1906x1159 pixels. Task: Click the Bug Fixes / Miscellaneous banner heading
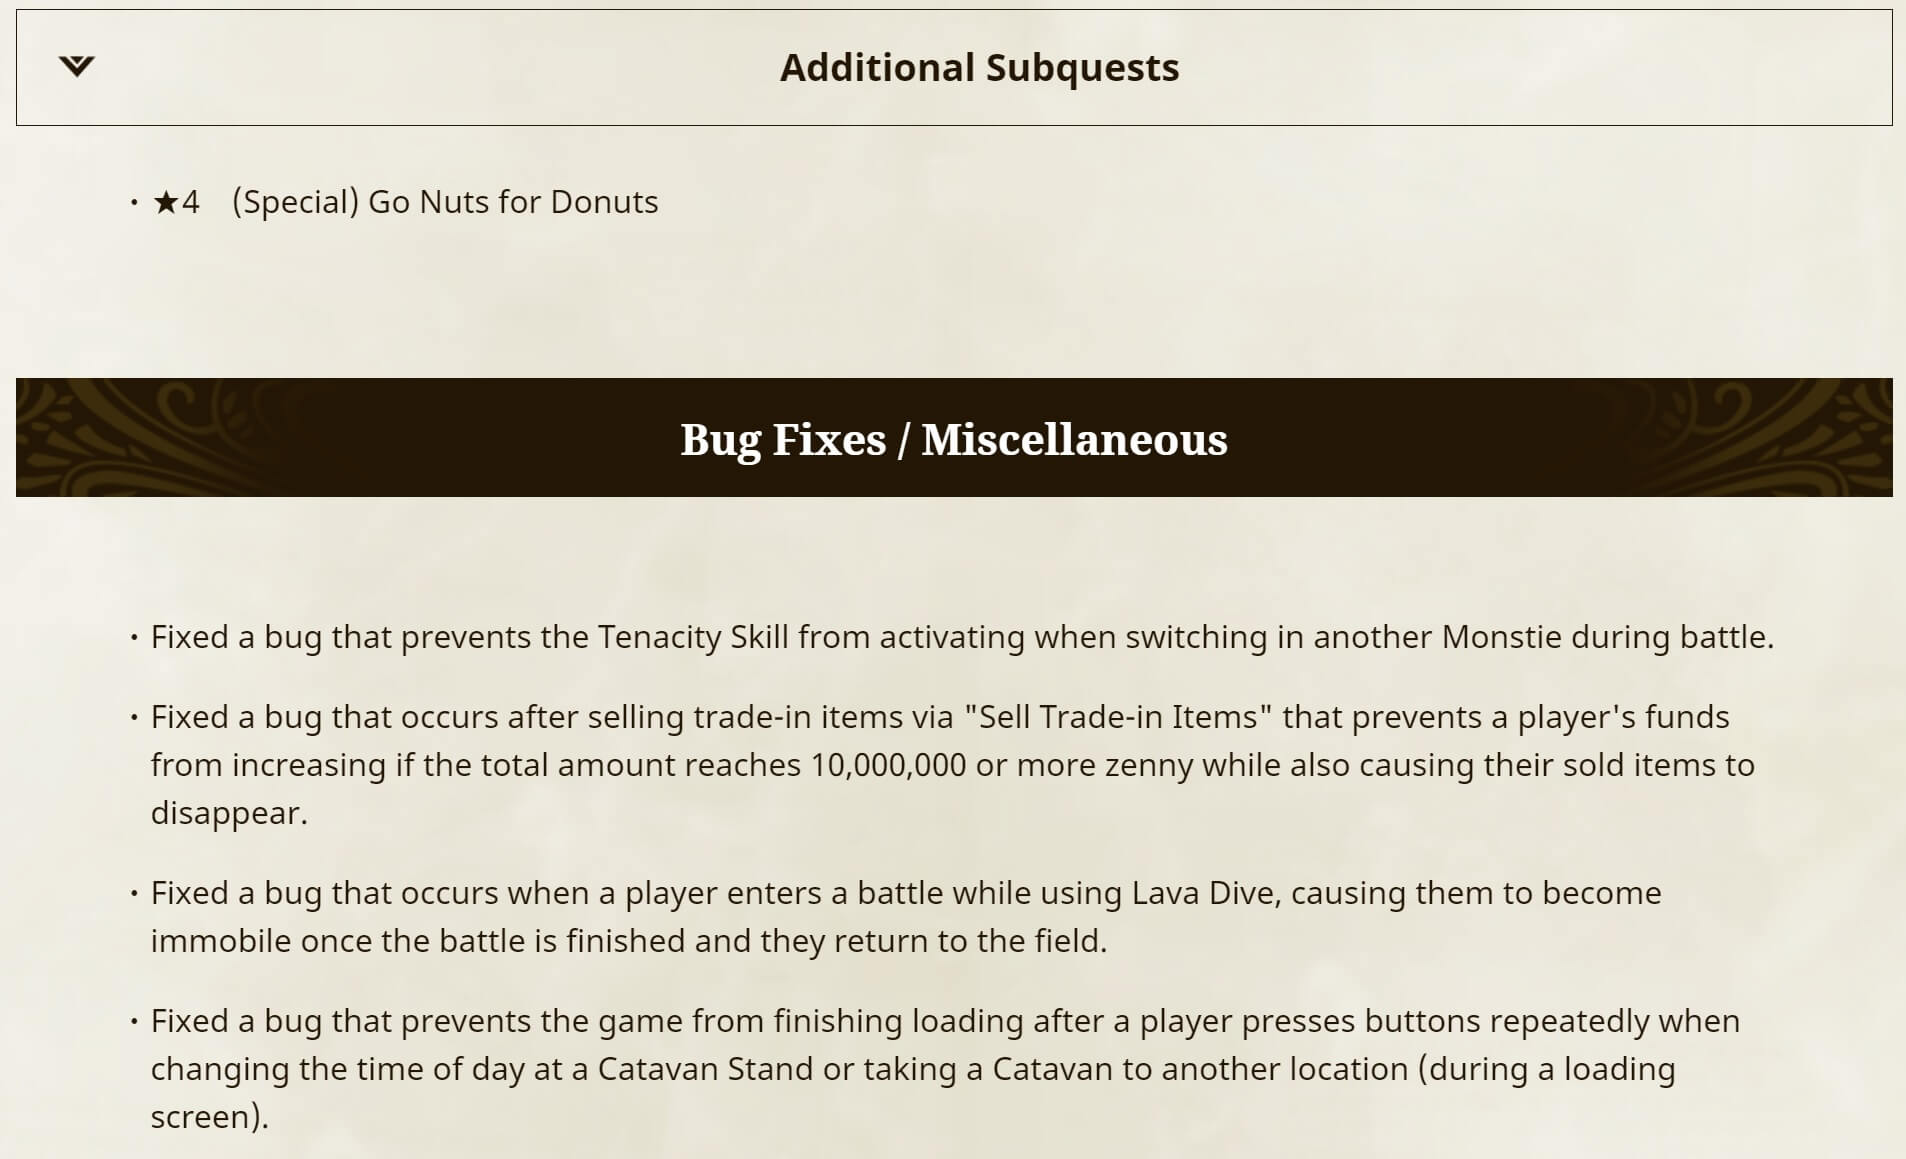click(x=953, y=439)
